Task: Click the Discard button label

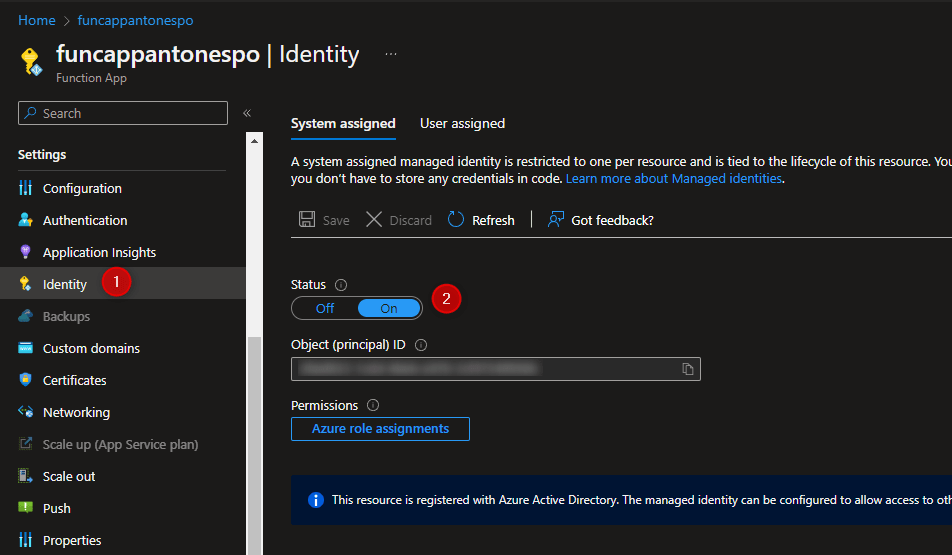Action: click(x=410, y=220)
